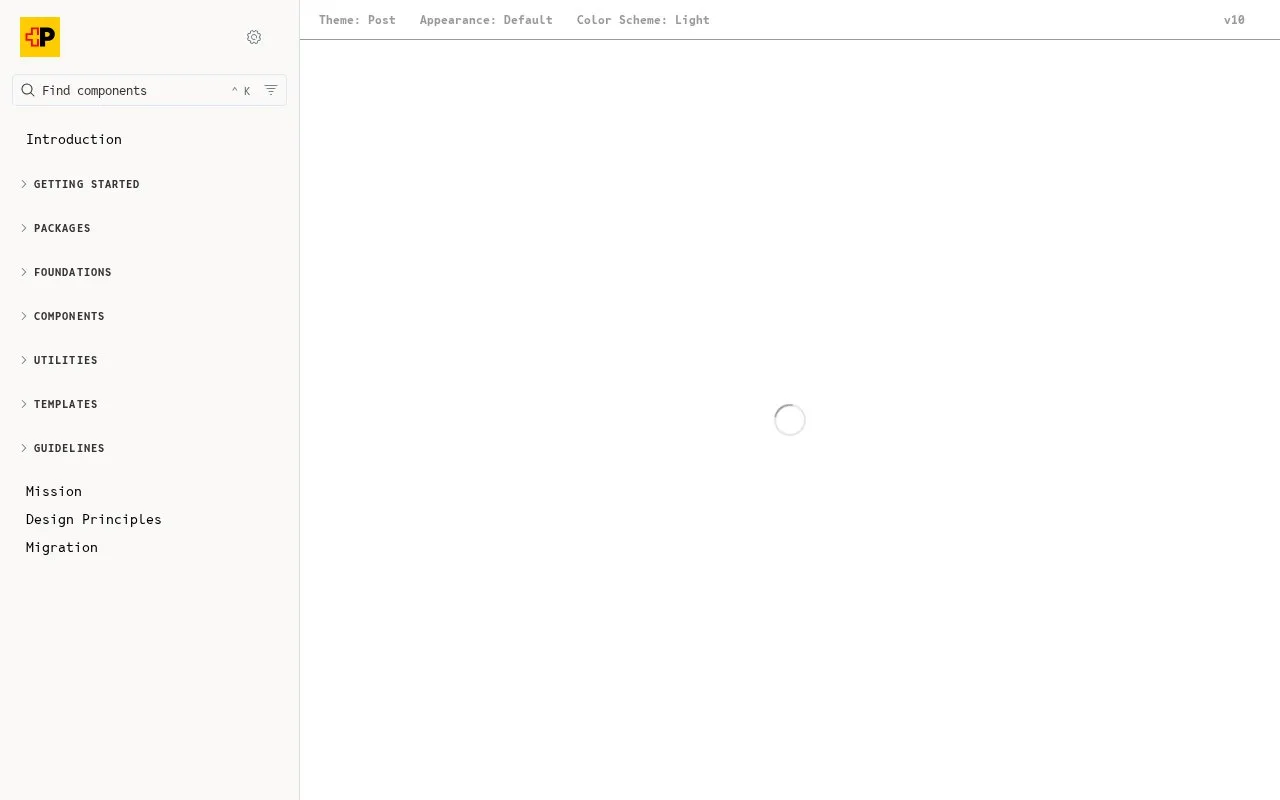Go to Design Principles page

[94, 519]
